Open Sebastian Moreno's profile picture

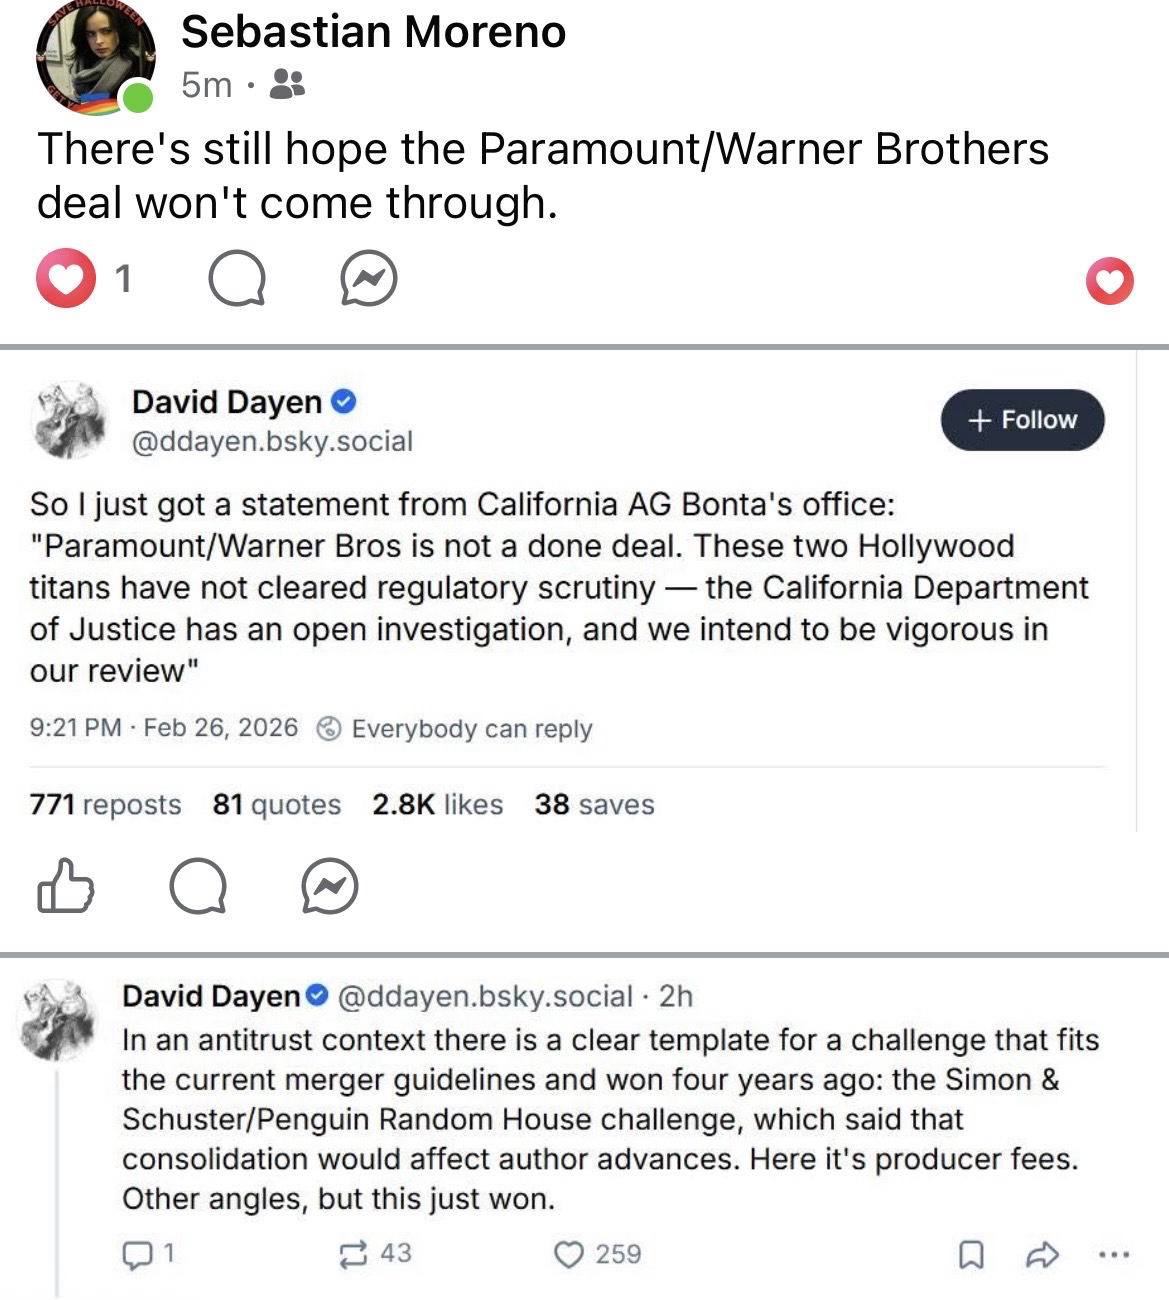click(x=95, y=57)
